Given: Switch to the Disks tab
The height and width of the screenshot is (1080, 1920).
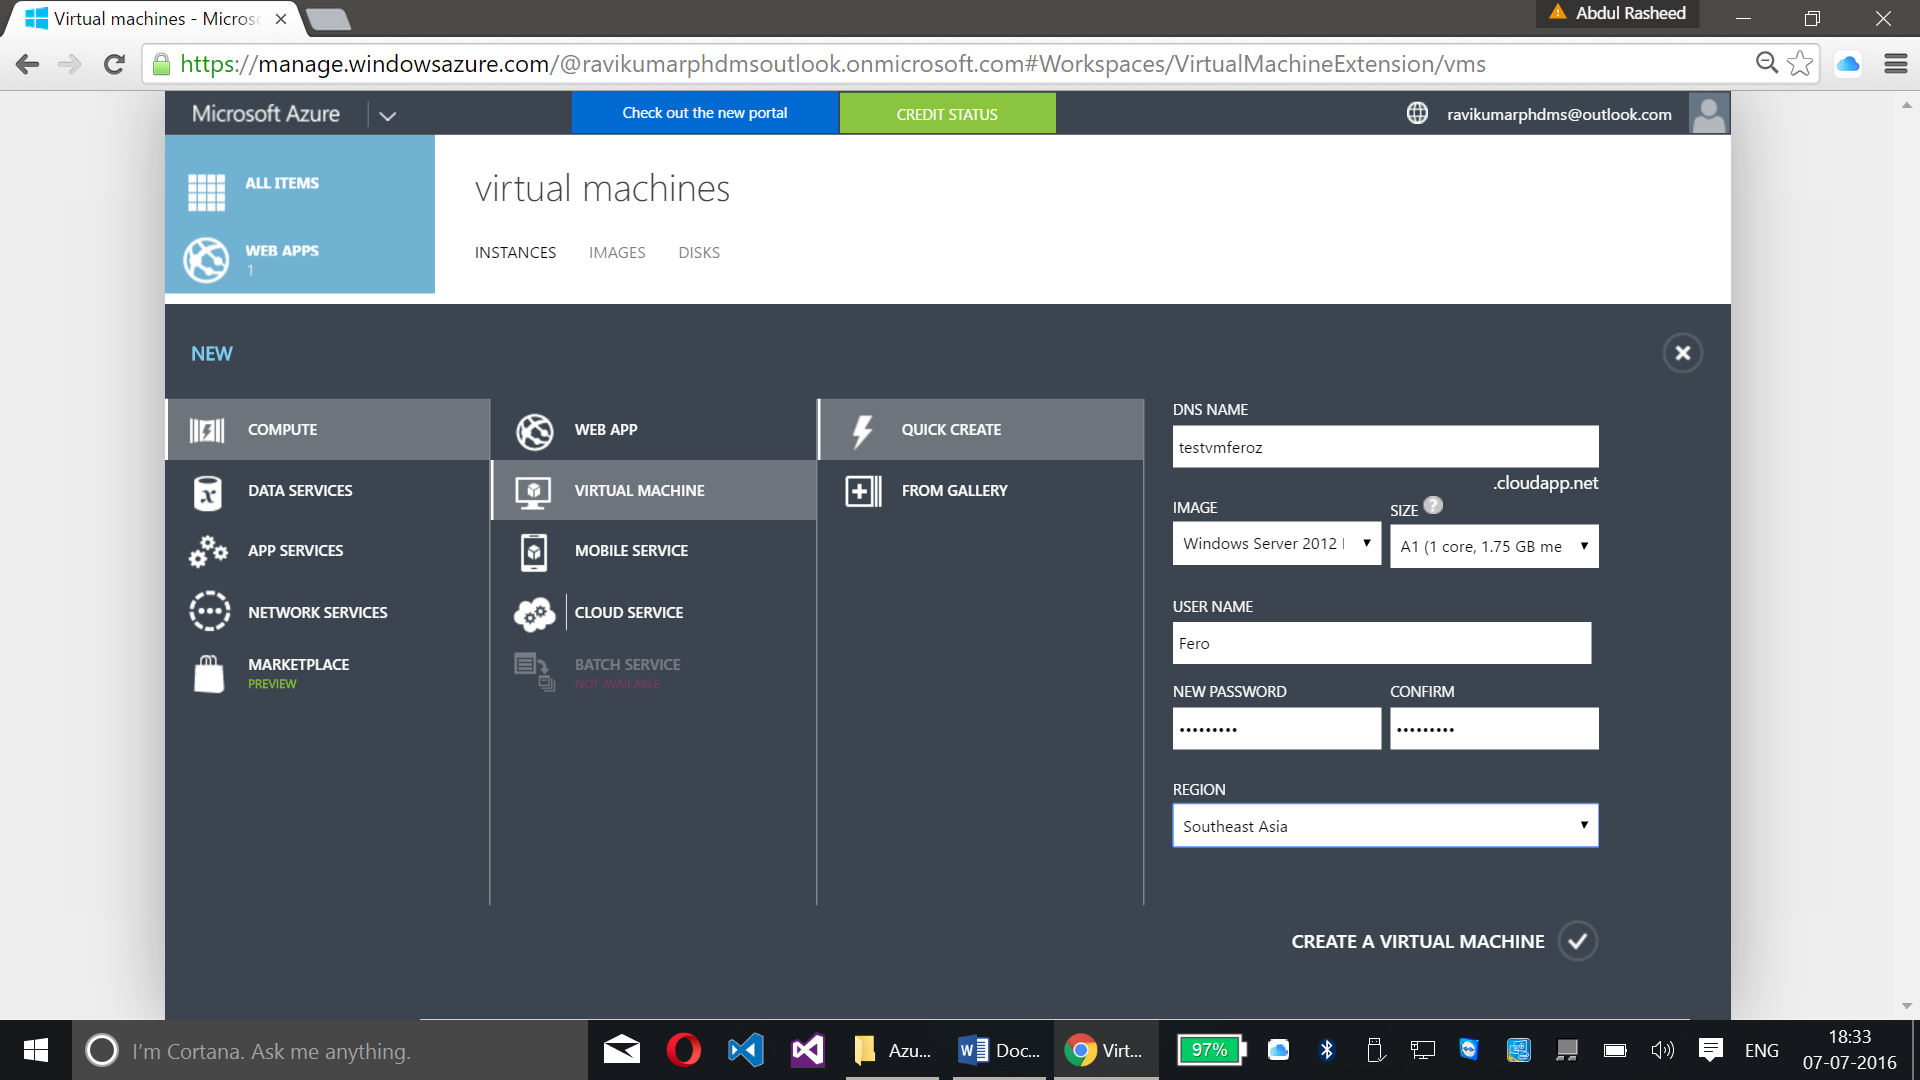Looking at the screenshot, I should tap(699, 252).
